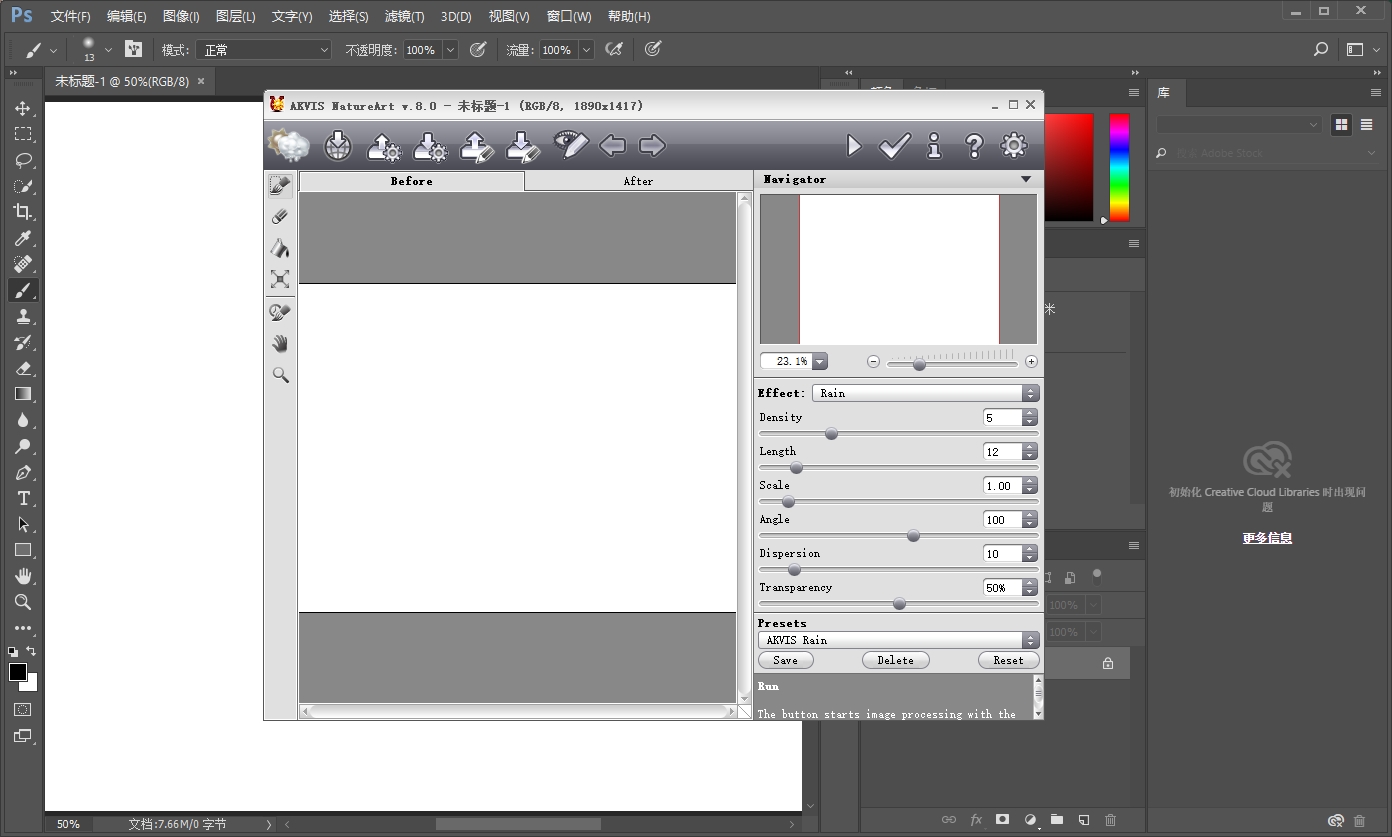Viewport: 1392px width, 837px height.
Task: Open the 更多信息 link
Action: click(1267, 537)
